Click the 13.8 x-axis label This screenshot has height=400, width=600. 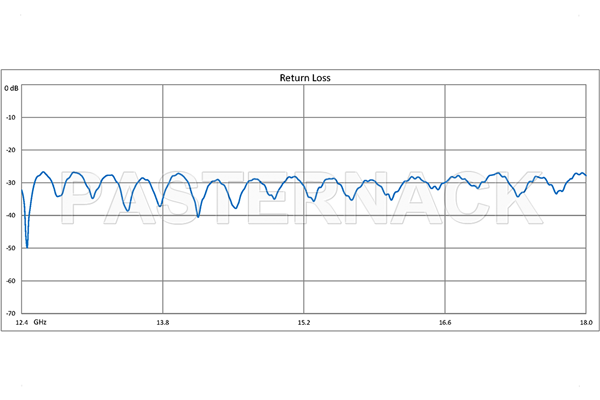pyautogui.click(x=162, y=323)
